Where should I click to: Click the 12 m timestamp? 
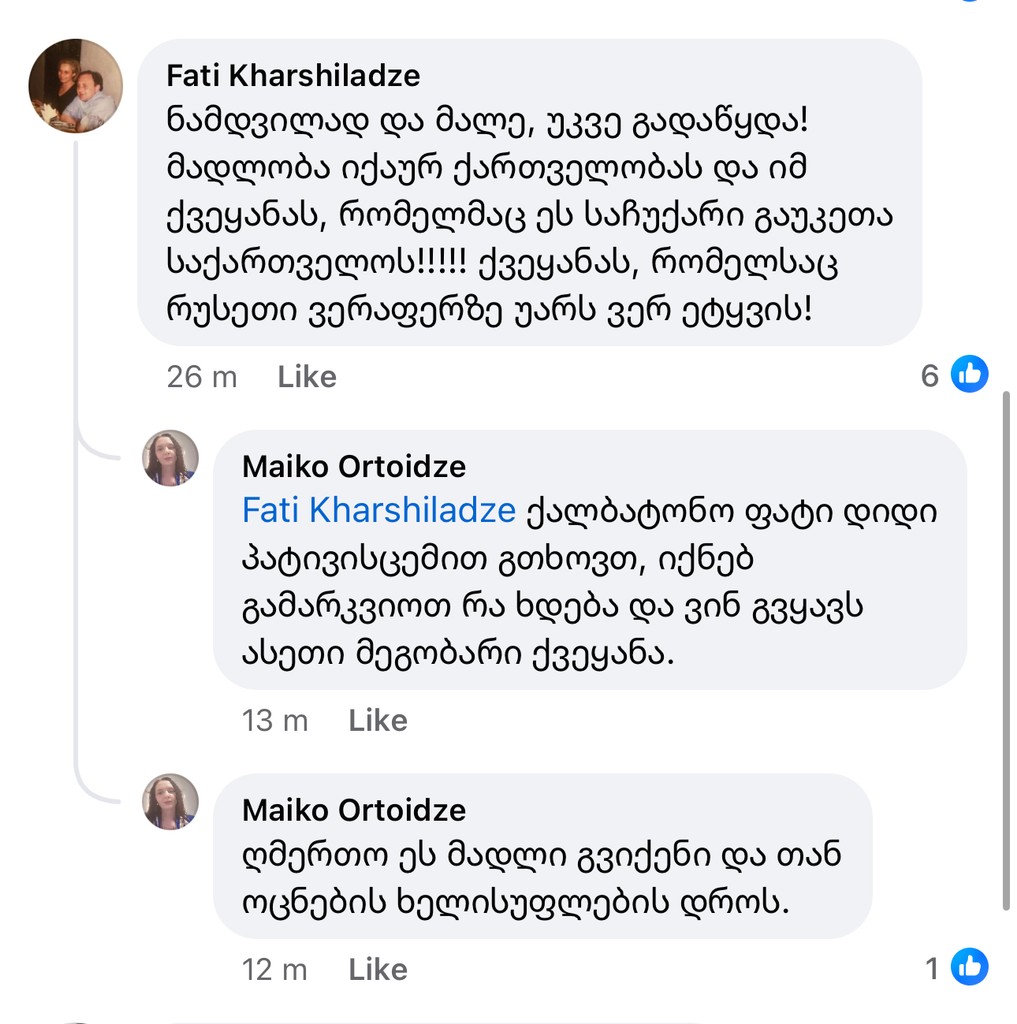pos(274,969)
